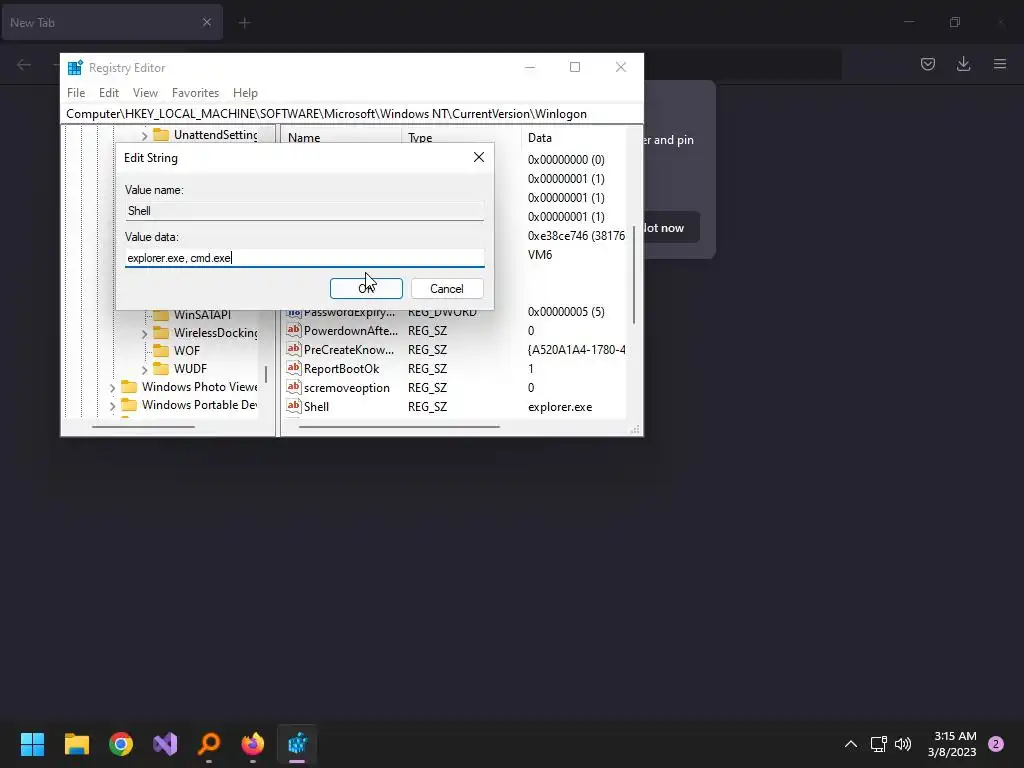Open the notification badge showing 2
The width and height of the screenshot is (1024, 768).
996,744
